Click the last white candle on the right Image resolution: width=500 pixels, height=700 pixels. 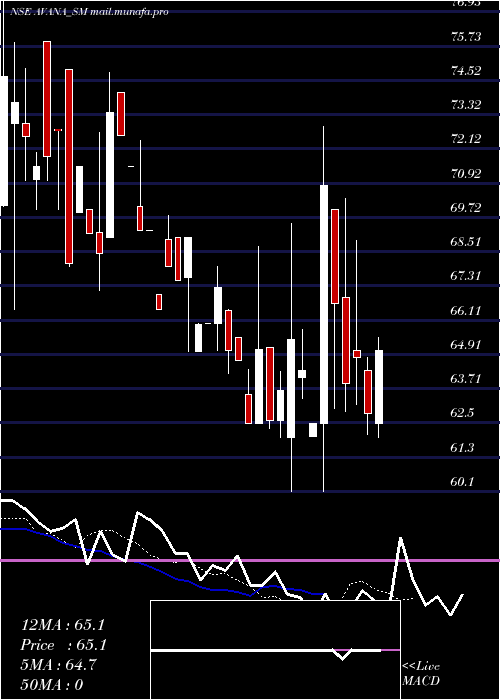coord(379,387)
